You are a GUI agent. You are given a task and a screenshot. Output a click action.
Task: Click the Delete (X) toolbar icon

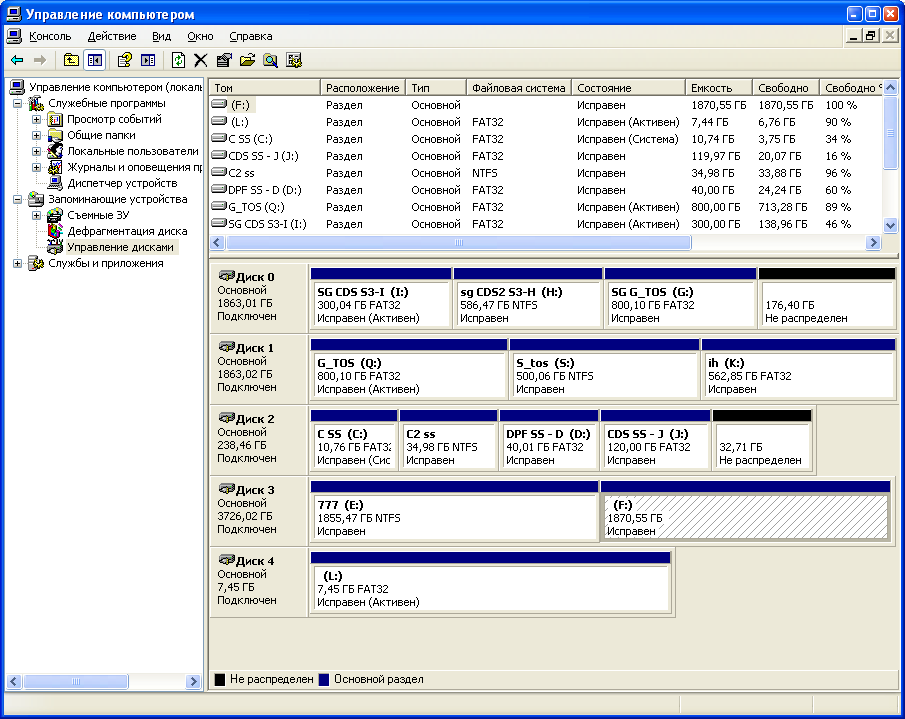(x=200, y=58)
